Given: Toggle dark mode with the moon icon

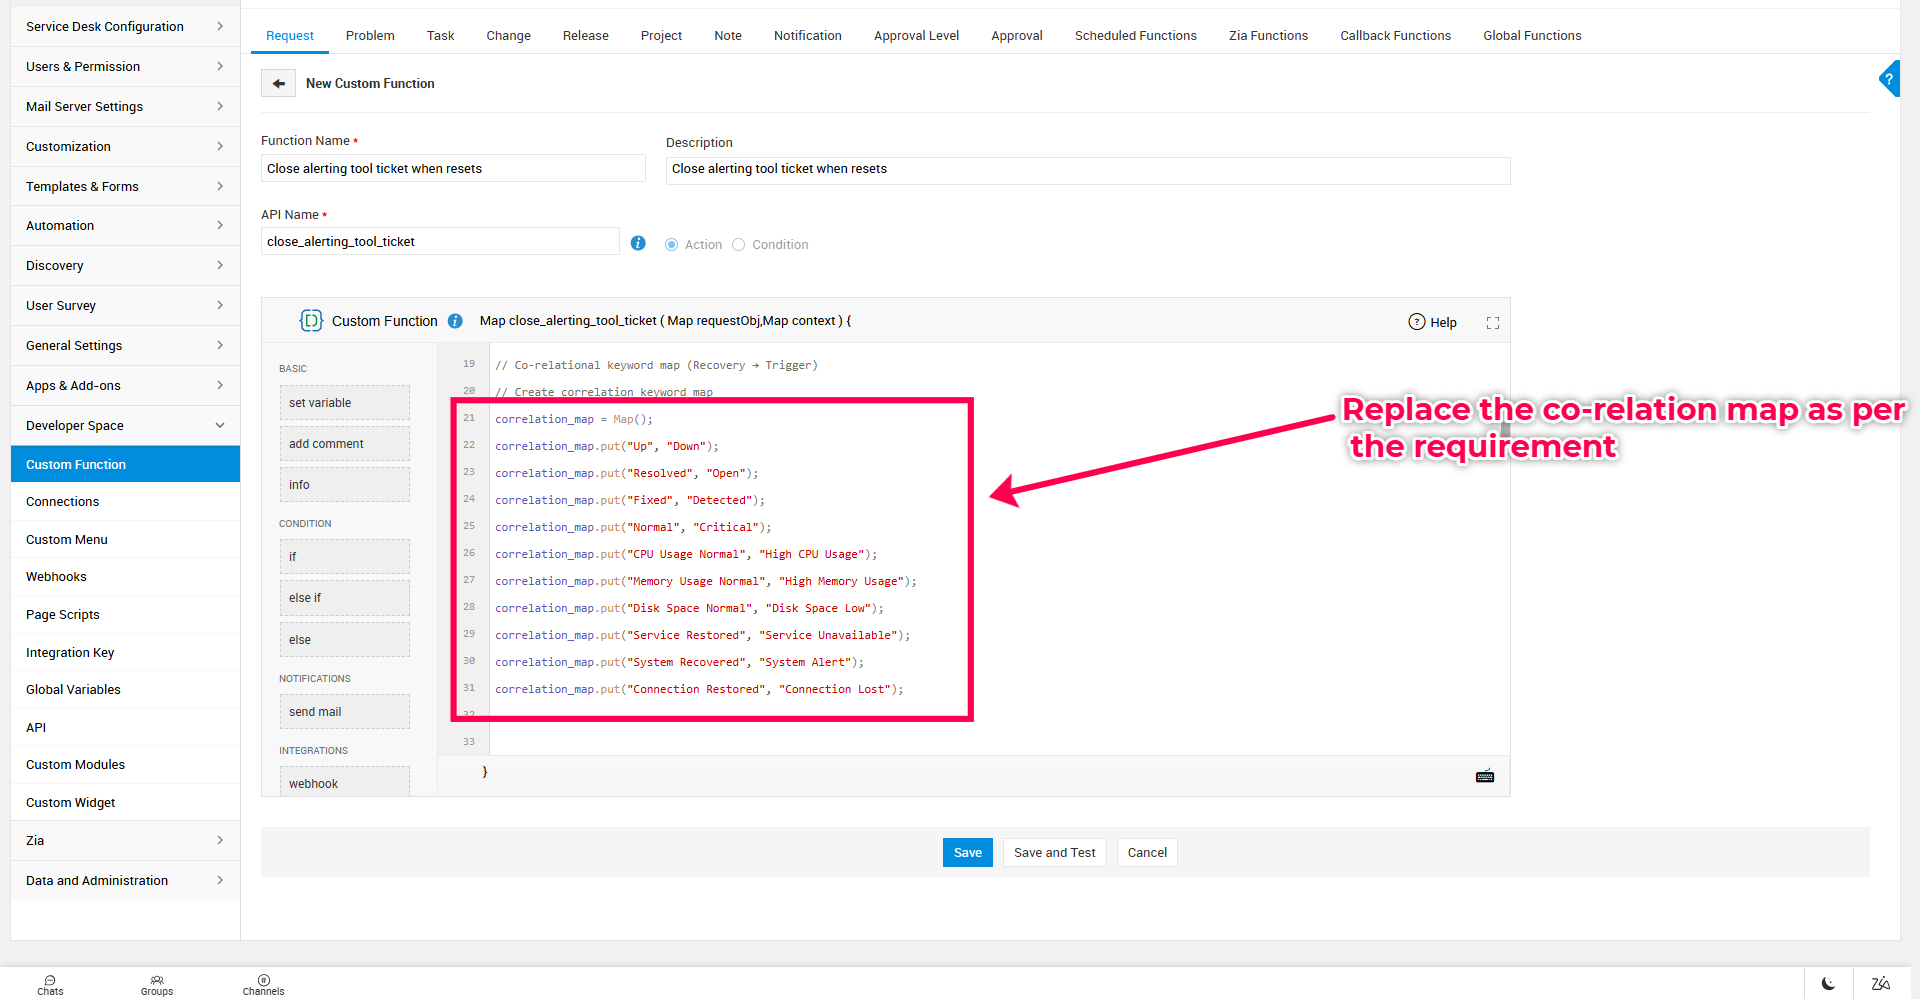Looking at the screenshot, I should tap(1828, 983).
